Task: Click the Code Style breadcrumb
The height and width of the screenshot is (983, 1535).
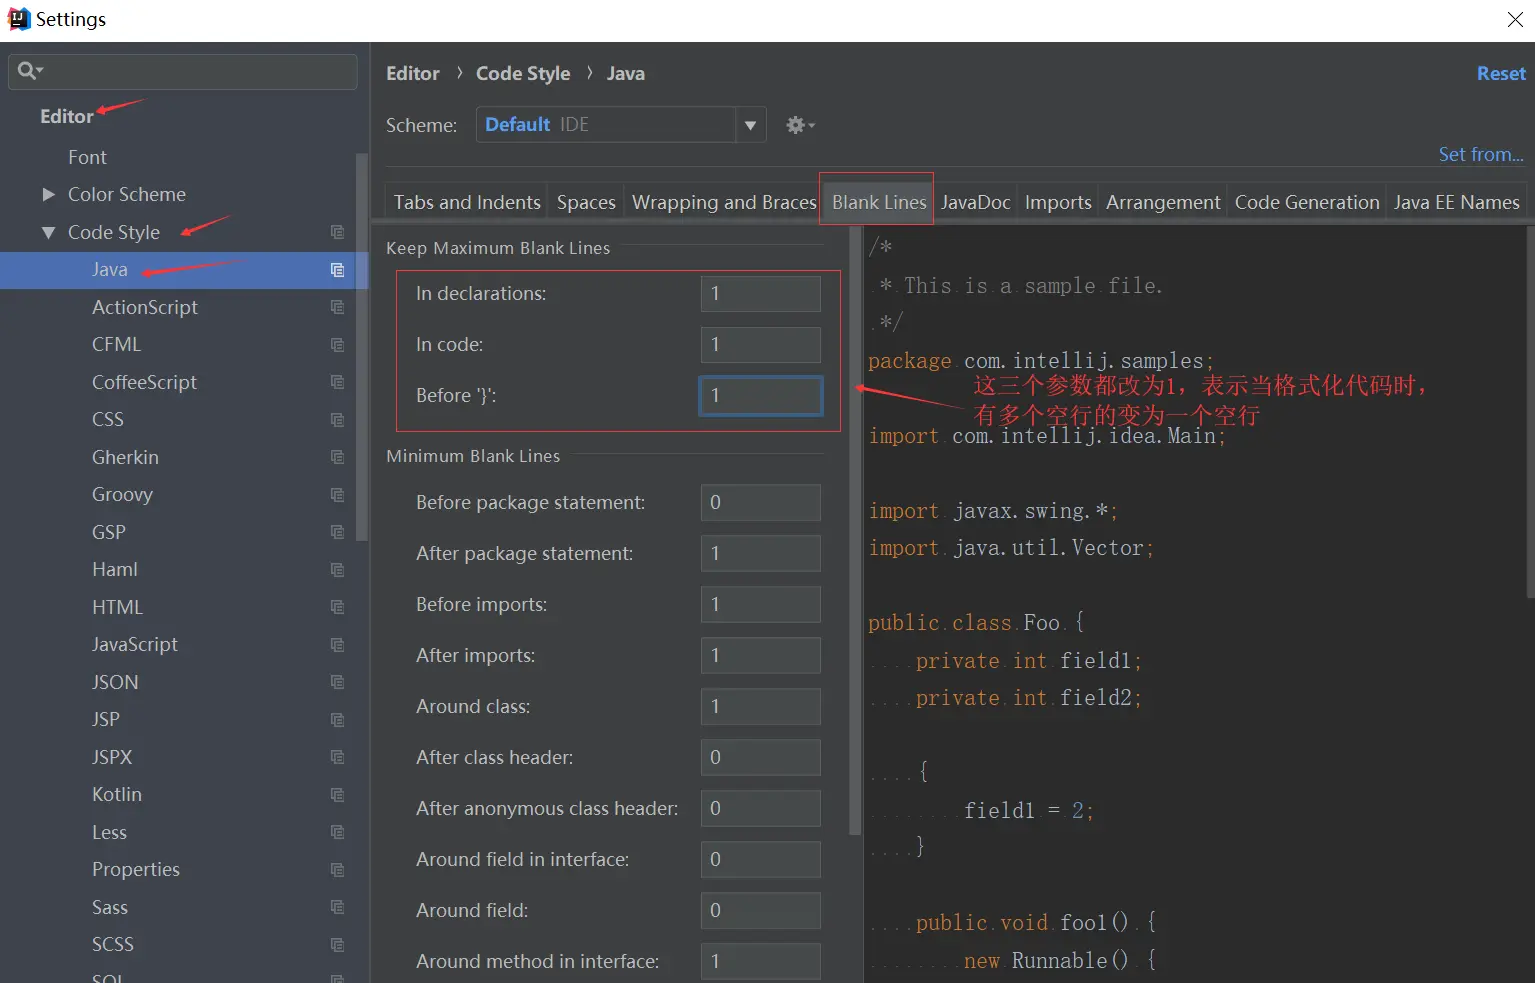Action: click(523, 74)
